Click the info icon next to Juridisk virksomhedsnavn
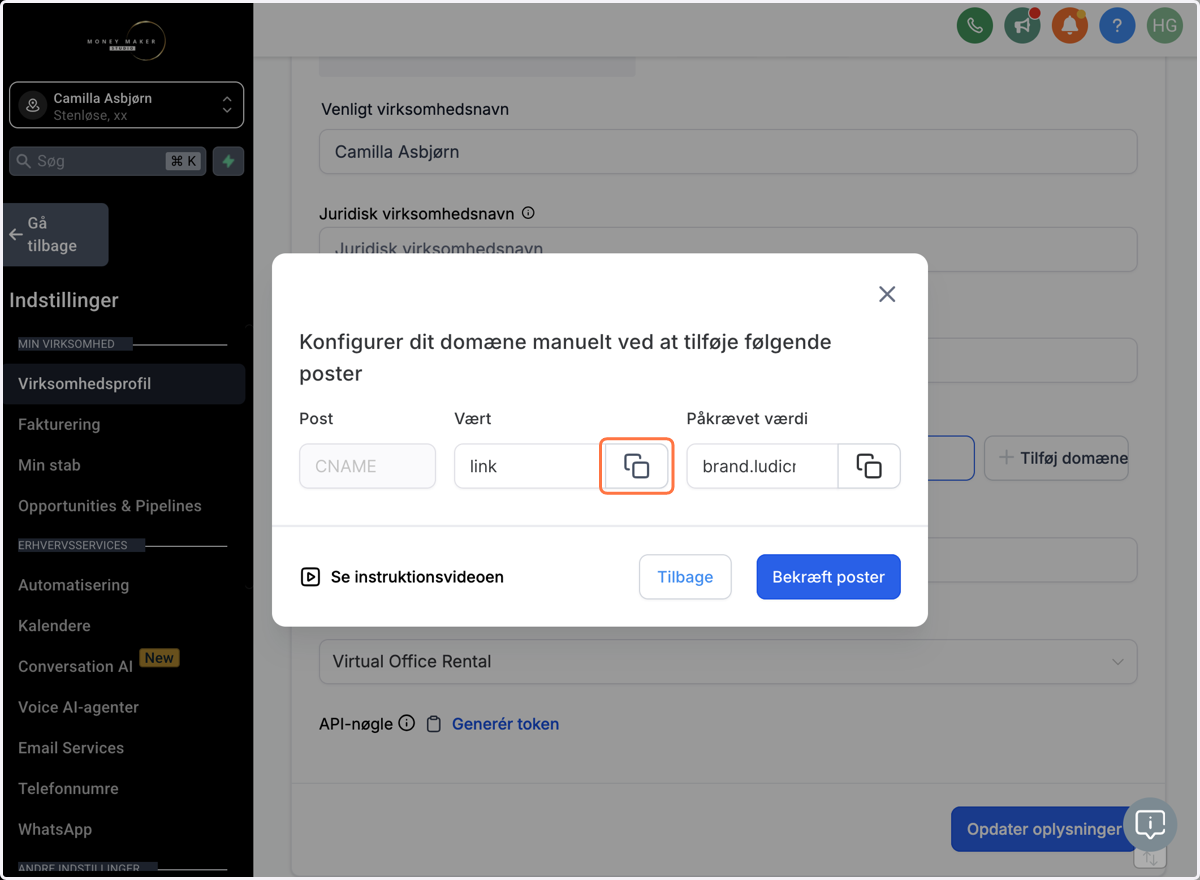1200x880 pixels. pos(528,213)
